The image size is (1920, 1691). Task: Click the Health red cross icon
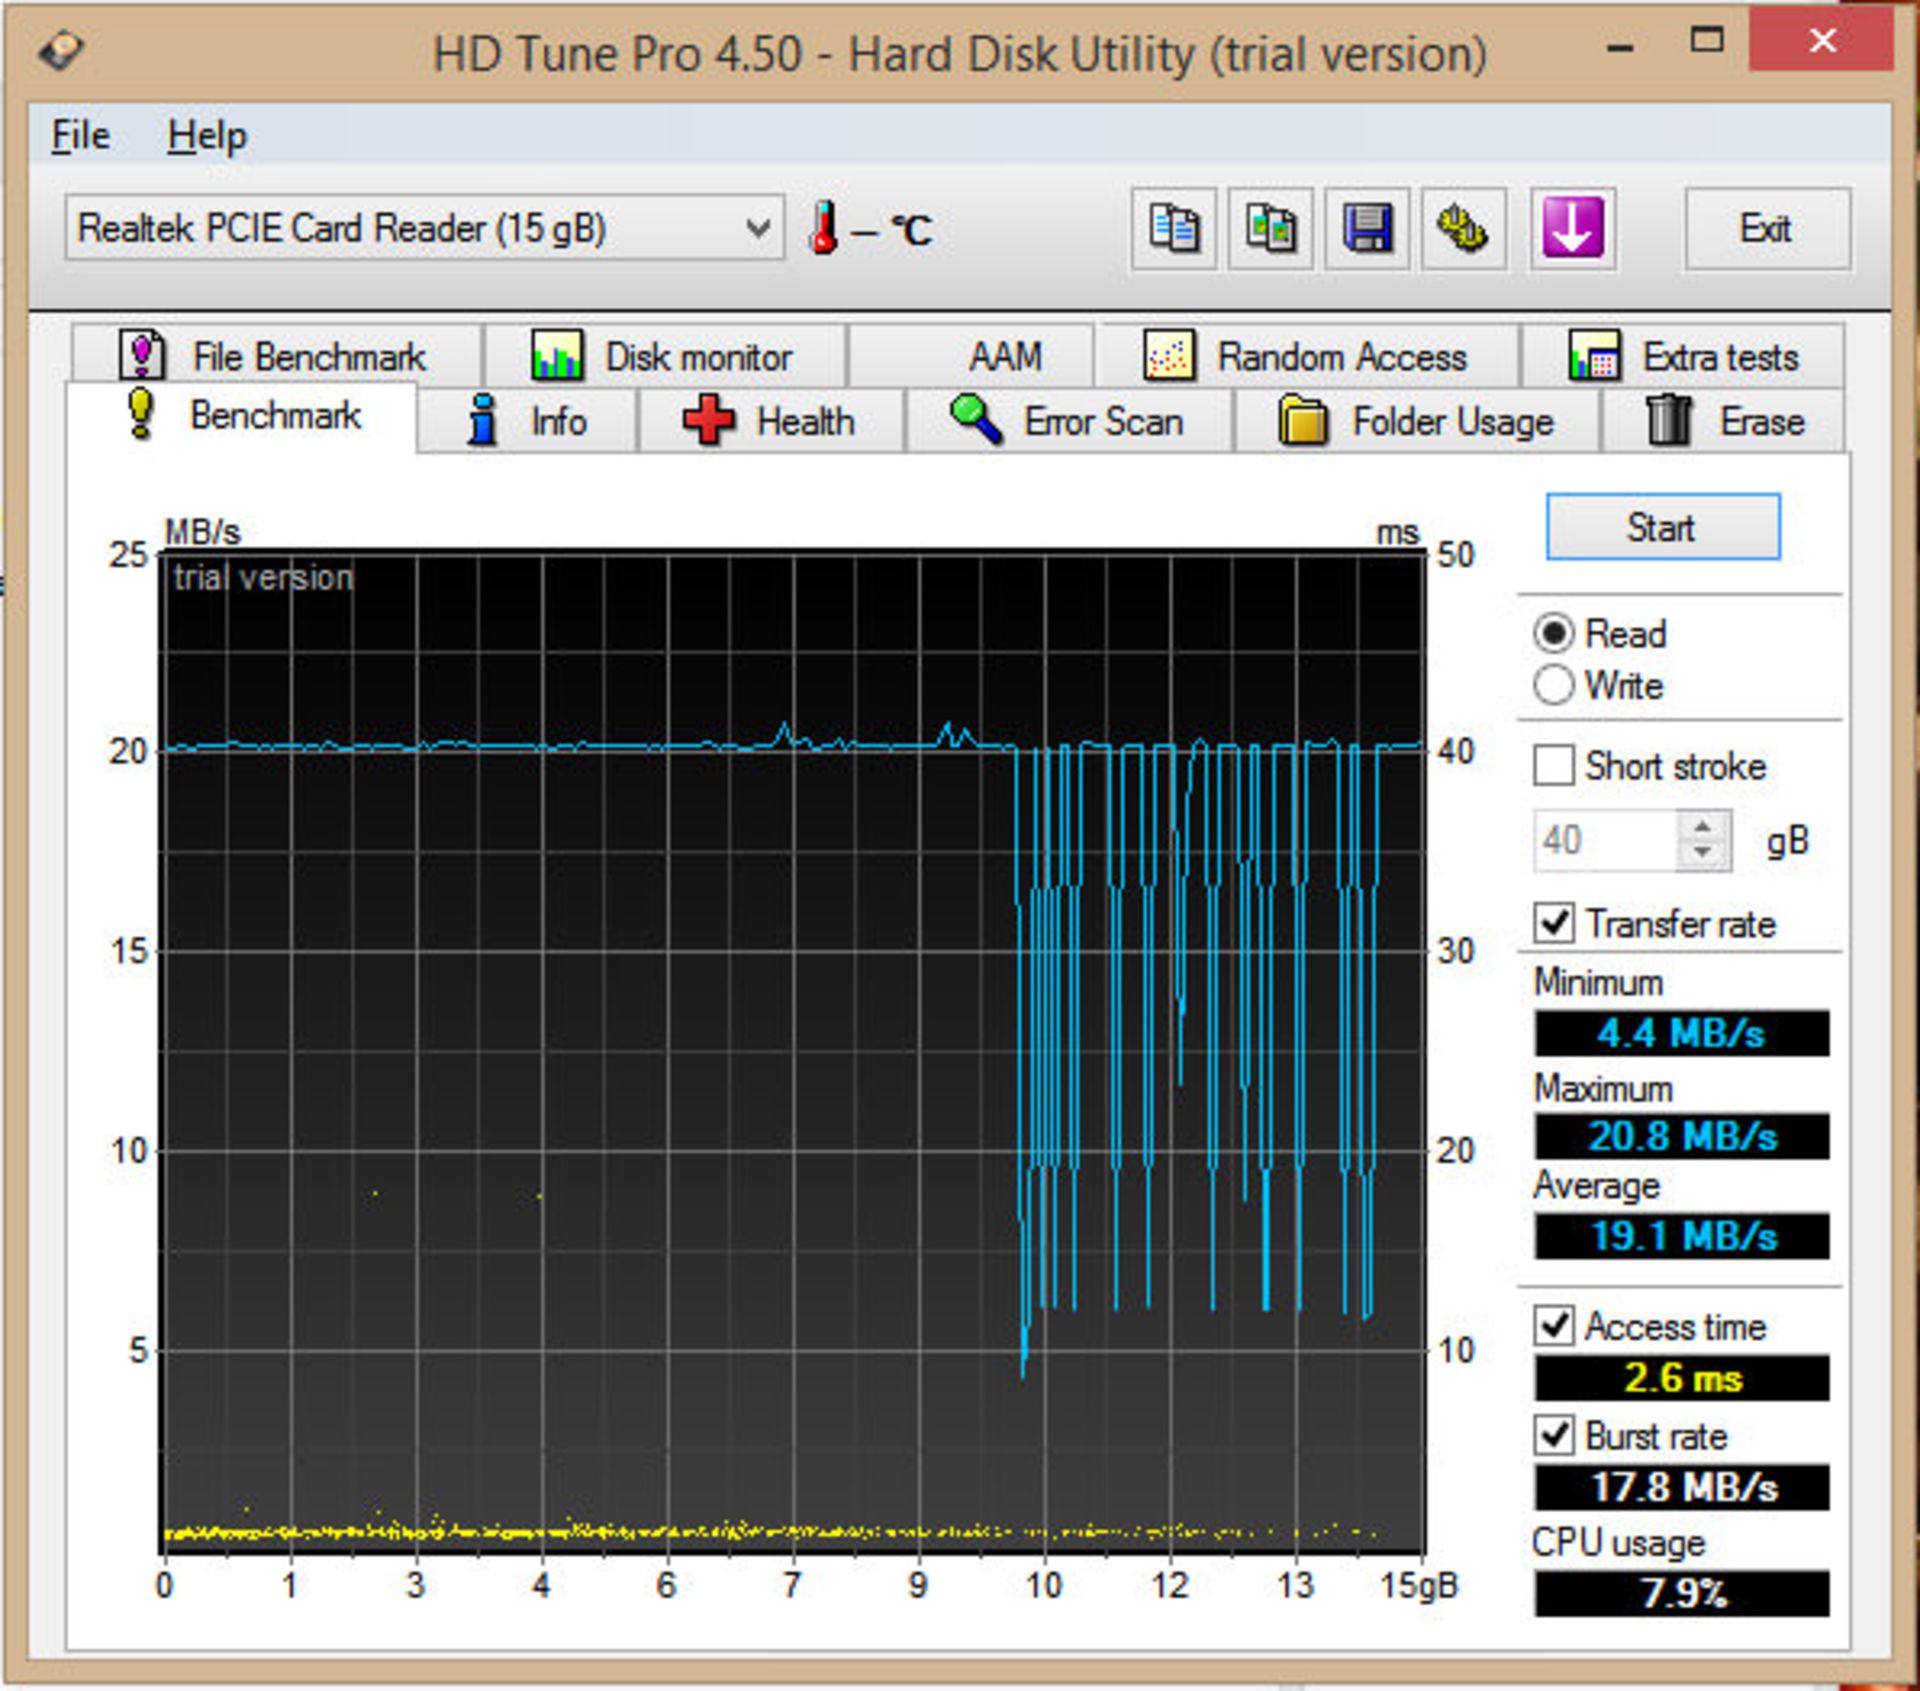coord(710,421)
